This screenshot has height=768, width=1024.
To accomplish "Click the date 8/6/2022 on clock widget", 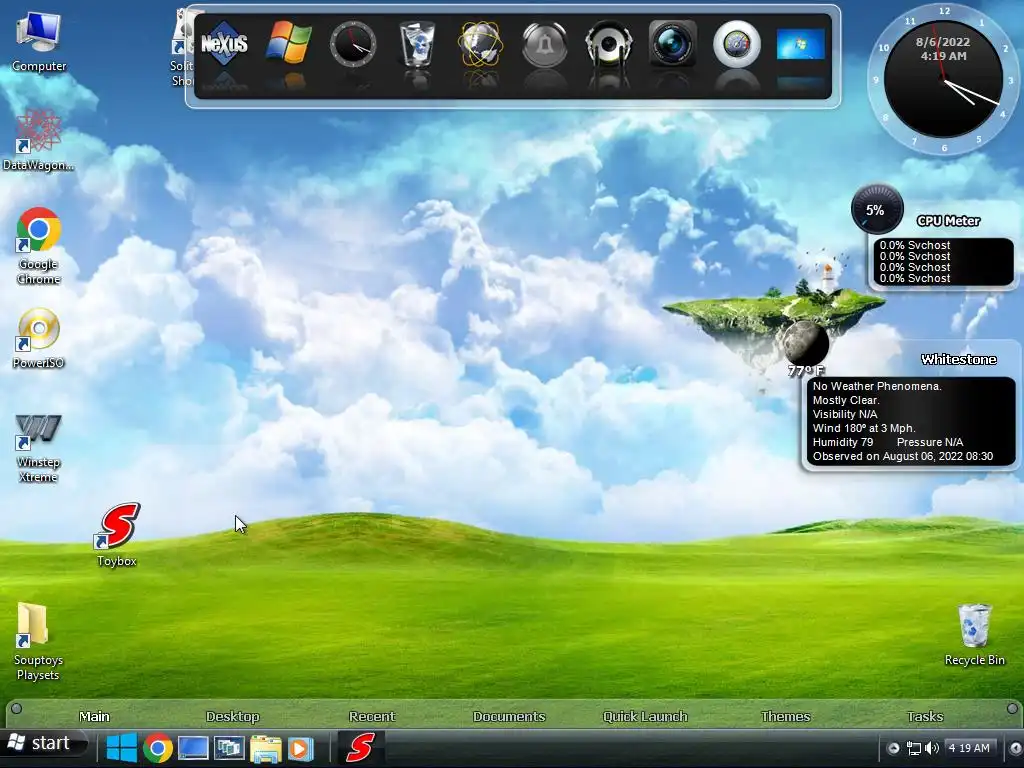I will coord(942,42).
